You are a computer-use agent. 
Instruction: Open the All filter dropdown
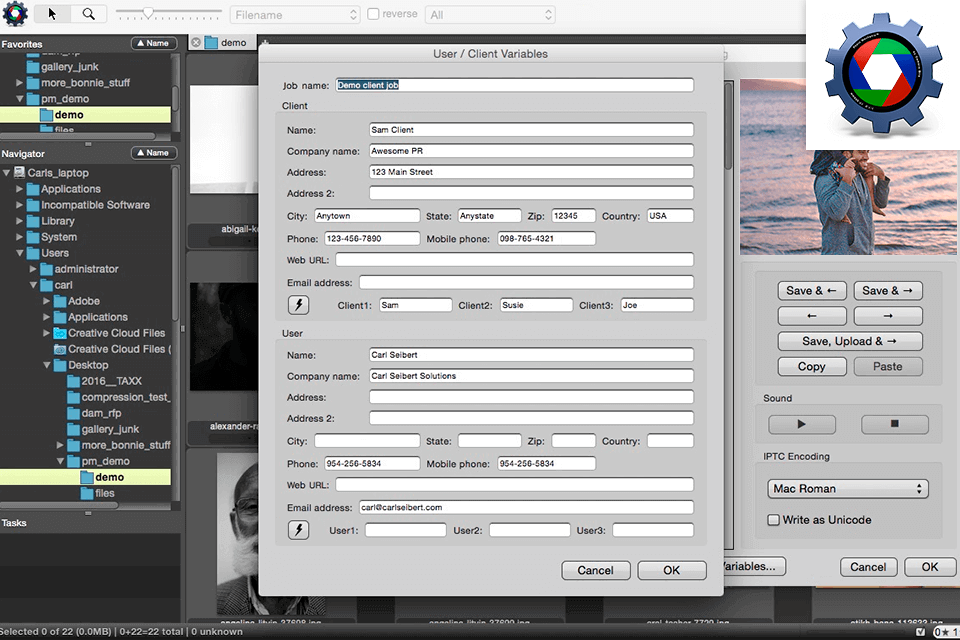pos(490,14)
